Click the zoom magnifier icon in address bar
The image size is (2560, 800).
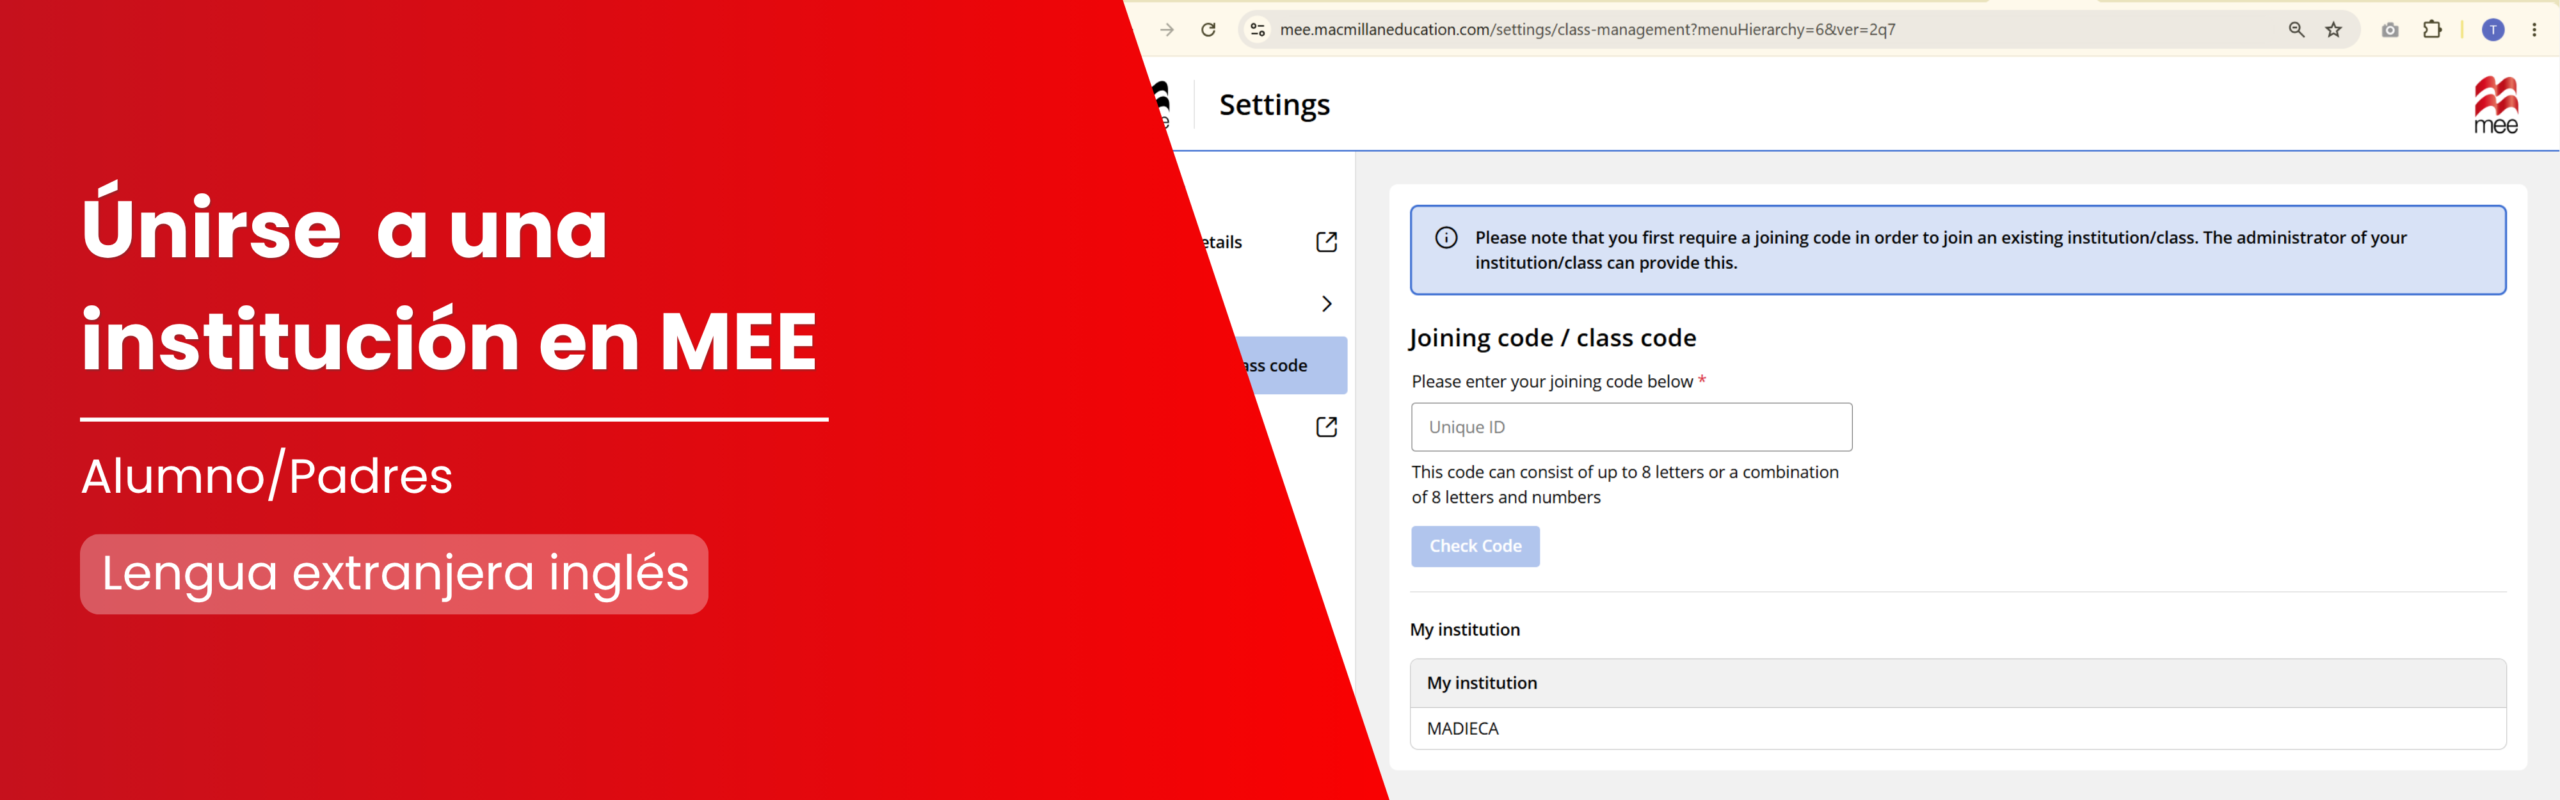pyautogui.click(x=2296, y=30)
